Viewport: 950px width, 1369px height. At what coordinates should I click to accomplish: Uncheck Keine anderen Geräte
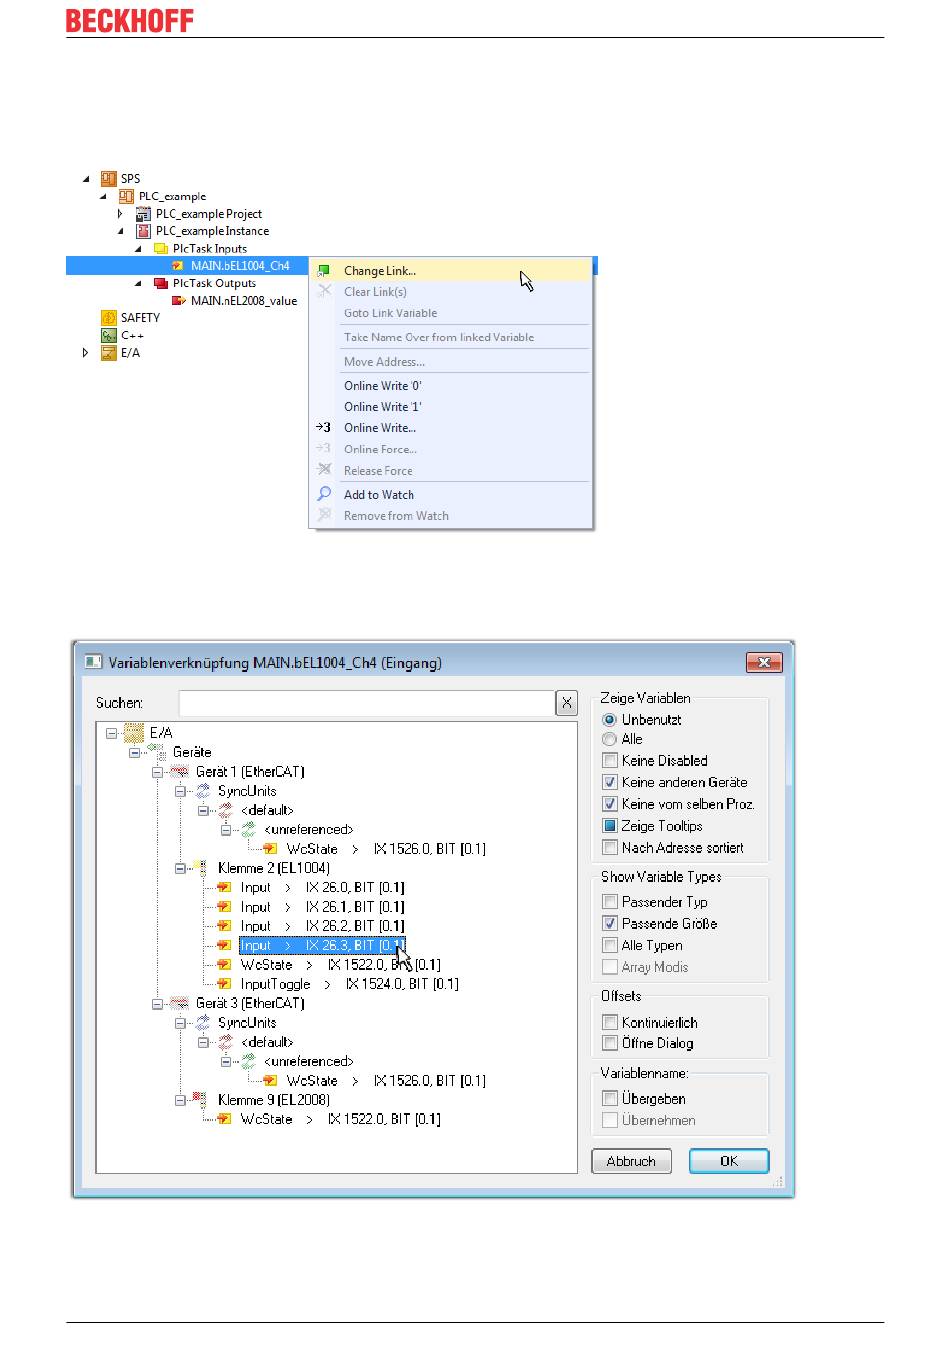coord(610,783)
